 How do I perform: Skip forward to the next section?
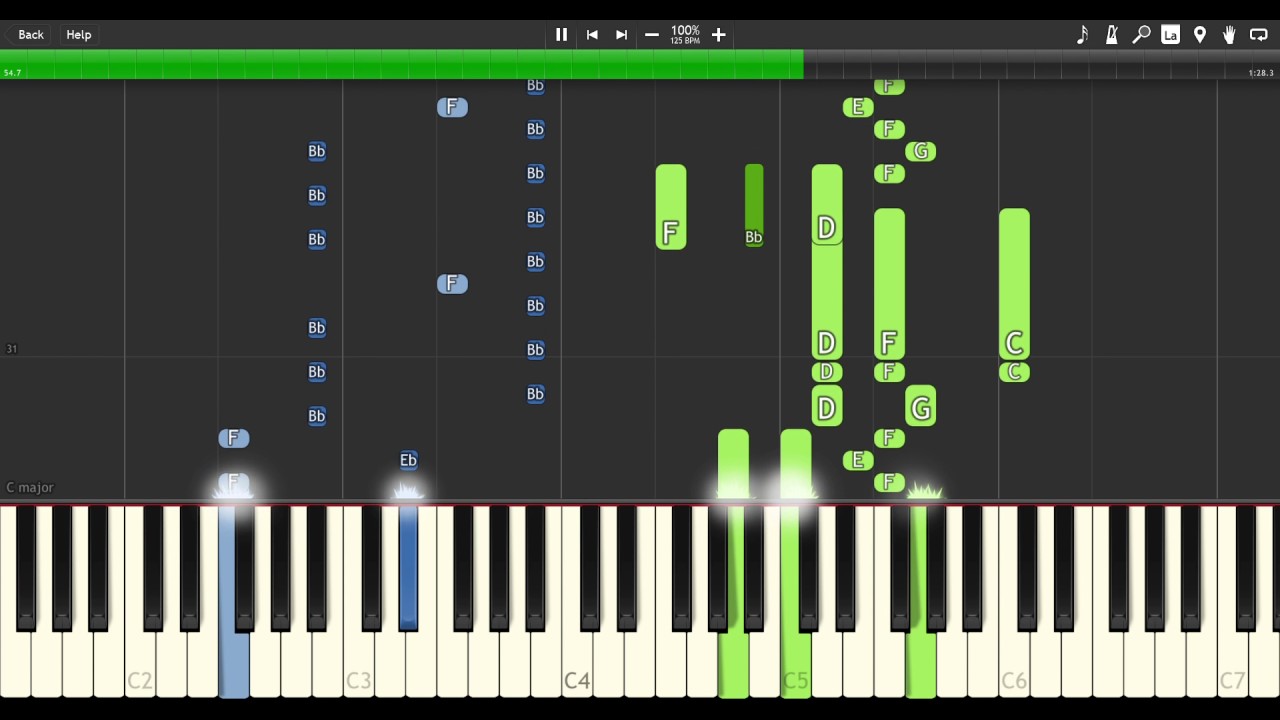click(621, 35)
